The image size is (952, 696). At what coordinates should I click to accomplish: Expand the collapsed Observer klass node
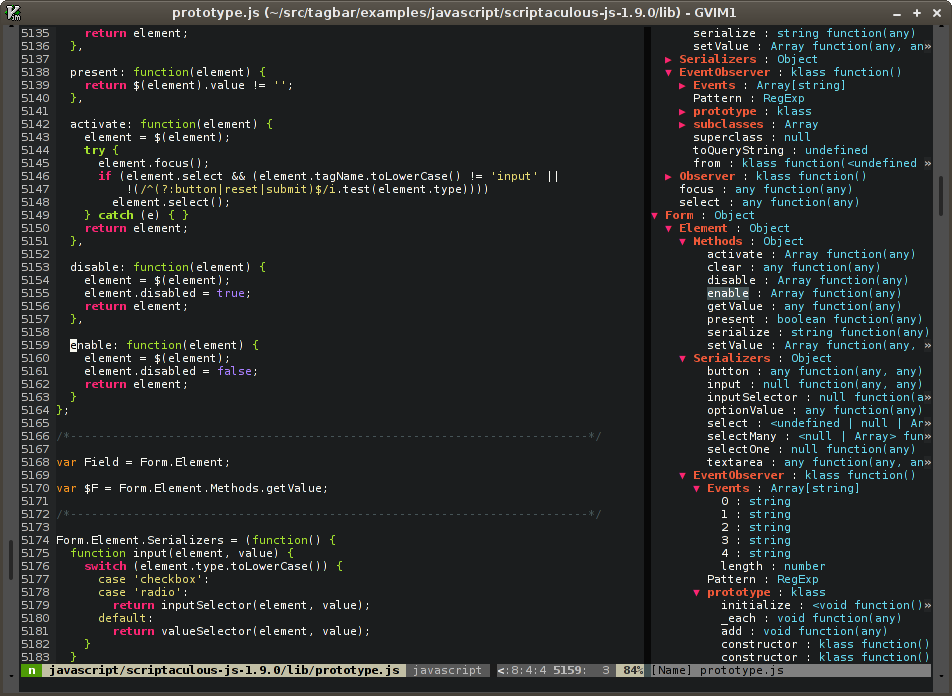coord(669,176)
